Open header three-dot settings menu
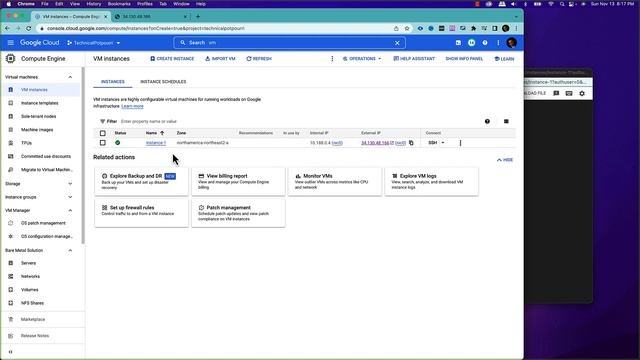This screenshot has height=360, width=640. (x=498, y=42)
